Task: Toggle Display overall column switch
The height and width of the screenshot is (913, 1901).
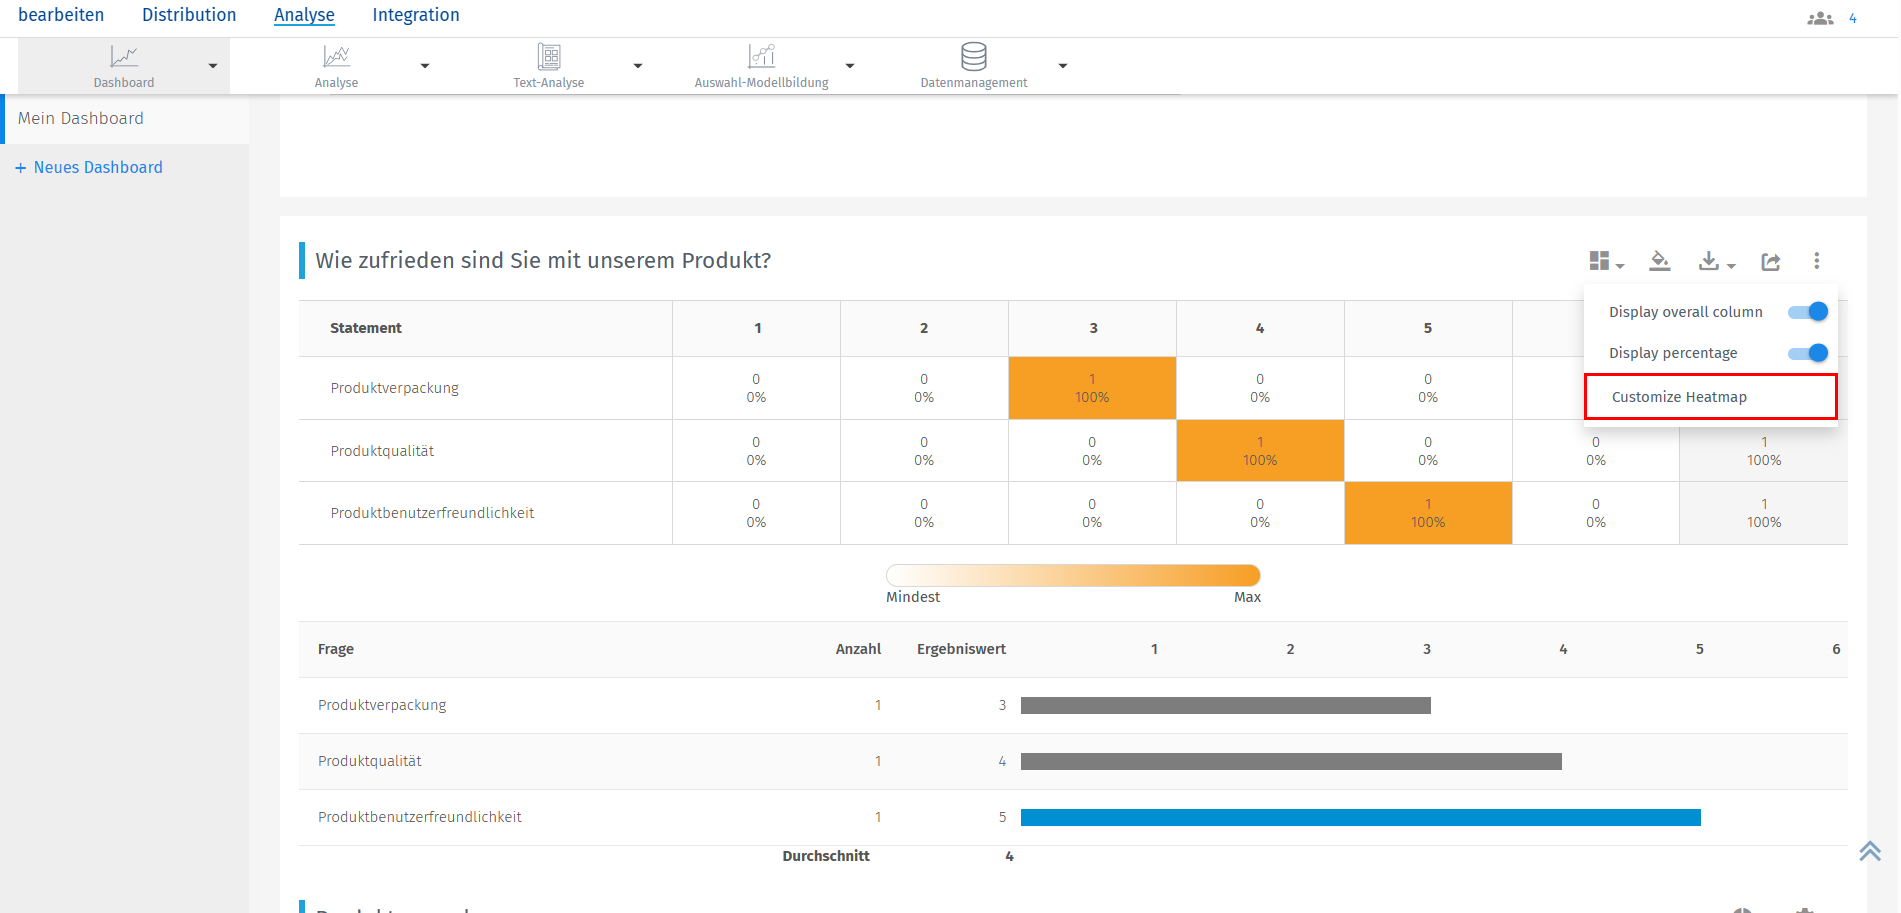Action: (1808, 312)
